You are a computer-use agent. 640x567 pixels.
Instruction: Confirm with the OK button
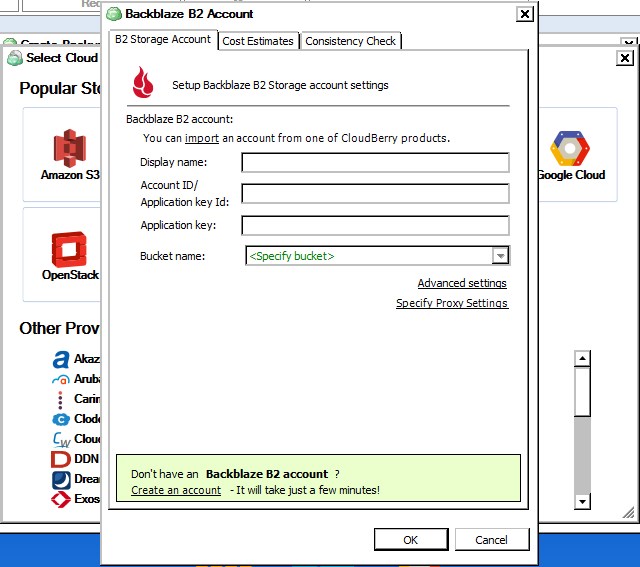pos(411,540)
